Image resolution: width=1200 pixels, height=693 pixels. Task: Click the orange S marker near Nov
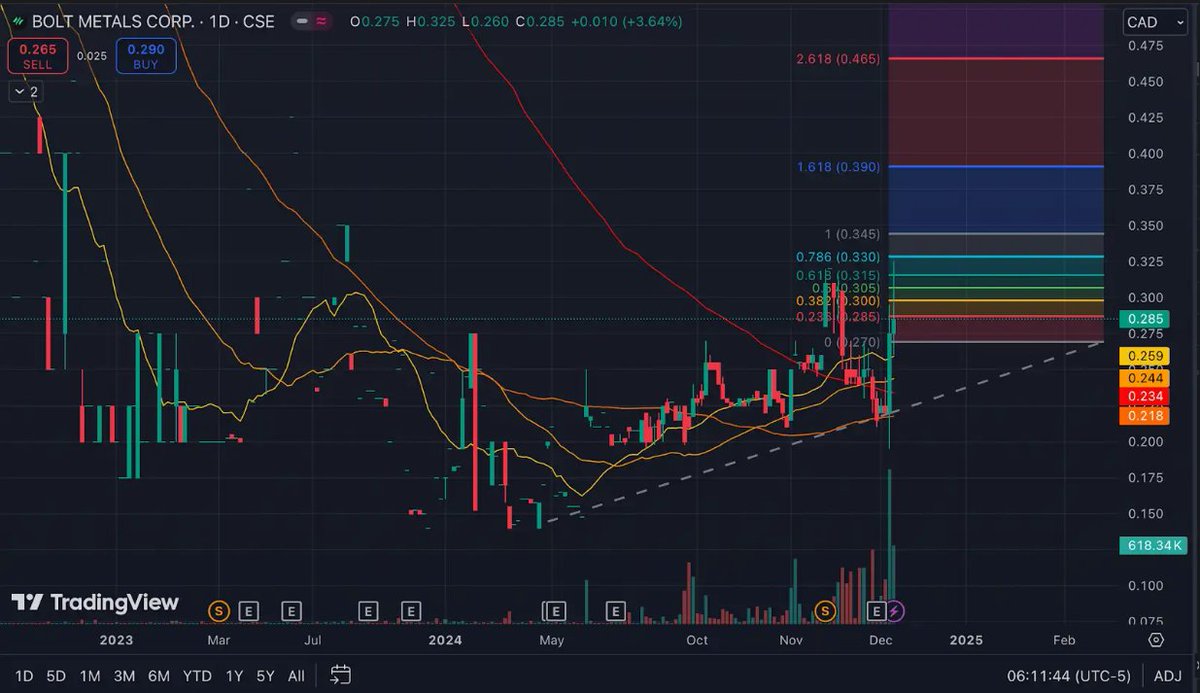coord(825,610)
